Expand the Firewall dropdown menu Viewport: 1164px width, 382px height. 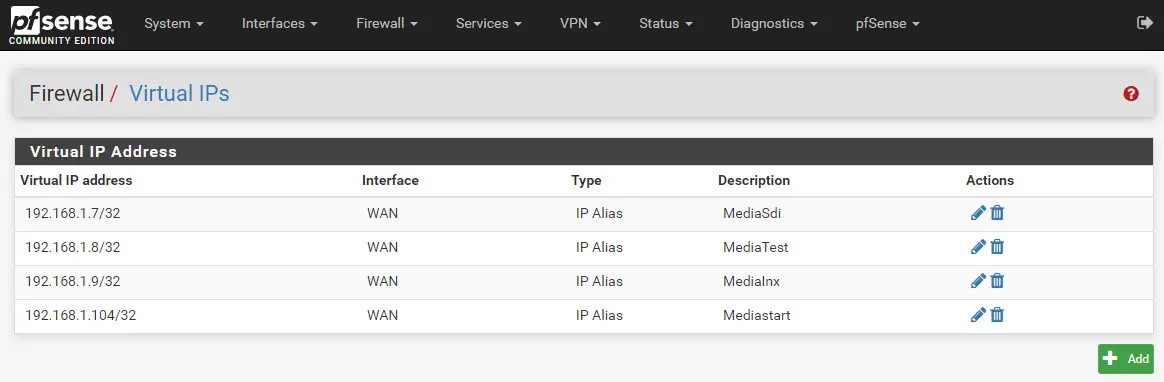(x=387, y=24)
